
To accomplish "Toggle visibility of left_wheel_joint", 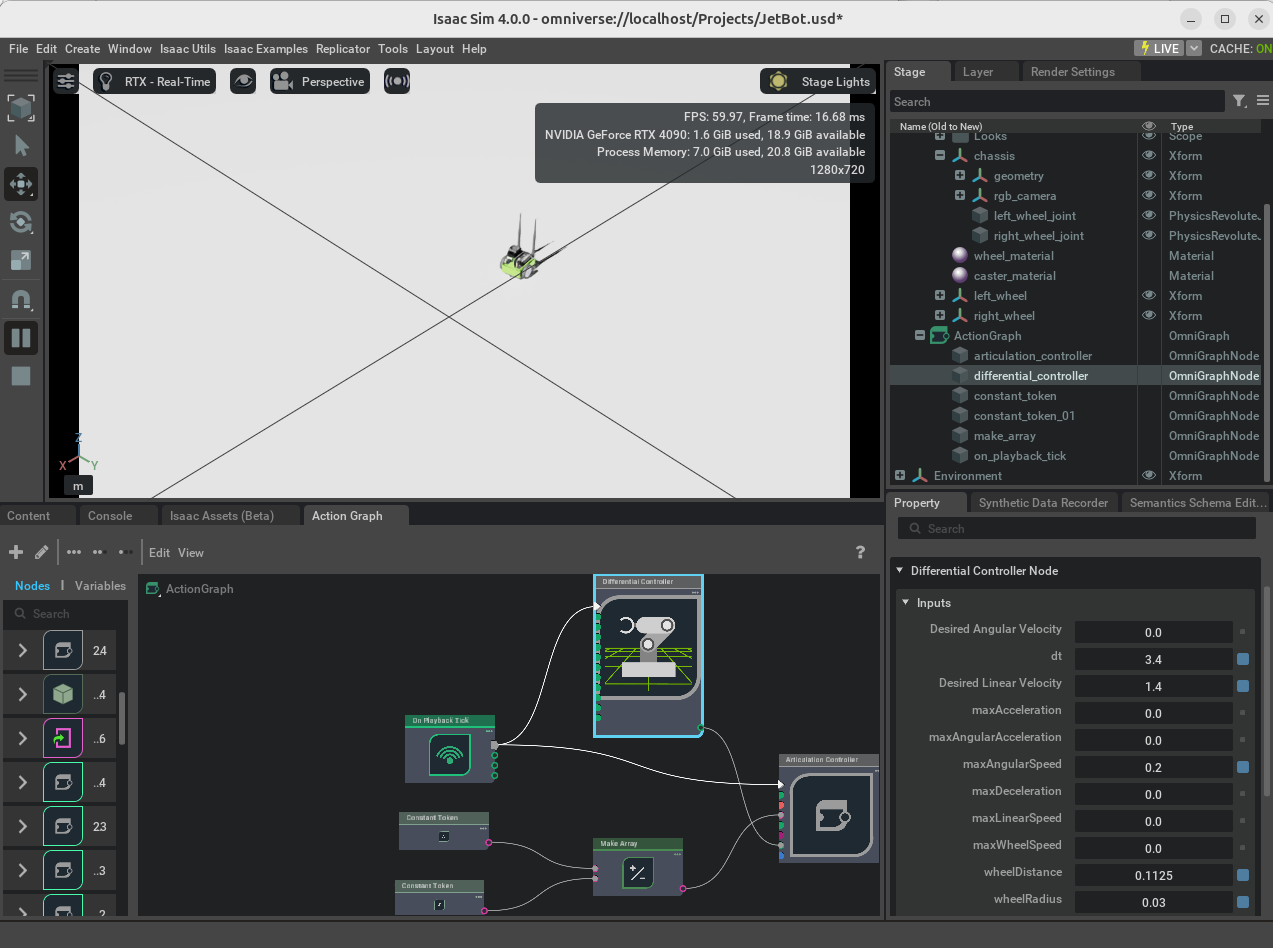I will (x=1149, y=216).
